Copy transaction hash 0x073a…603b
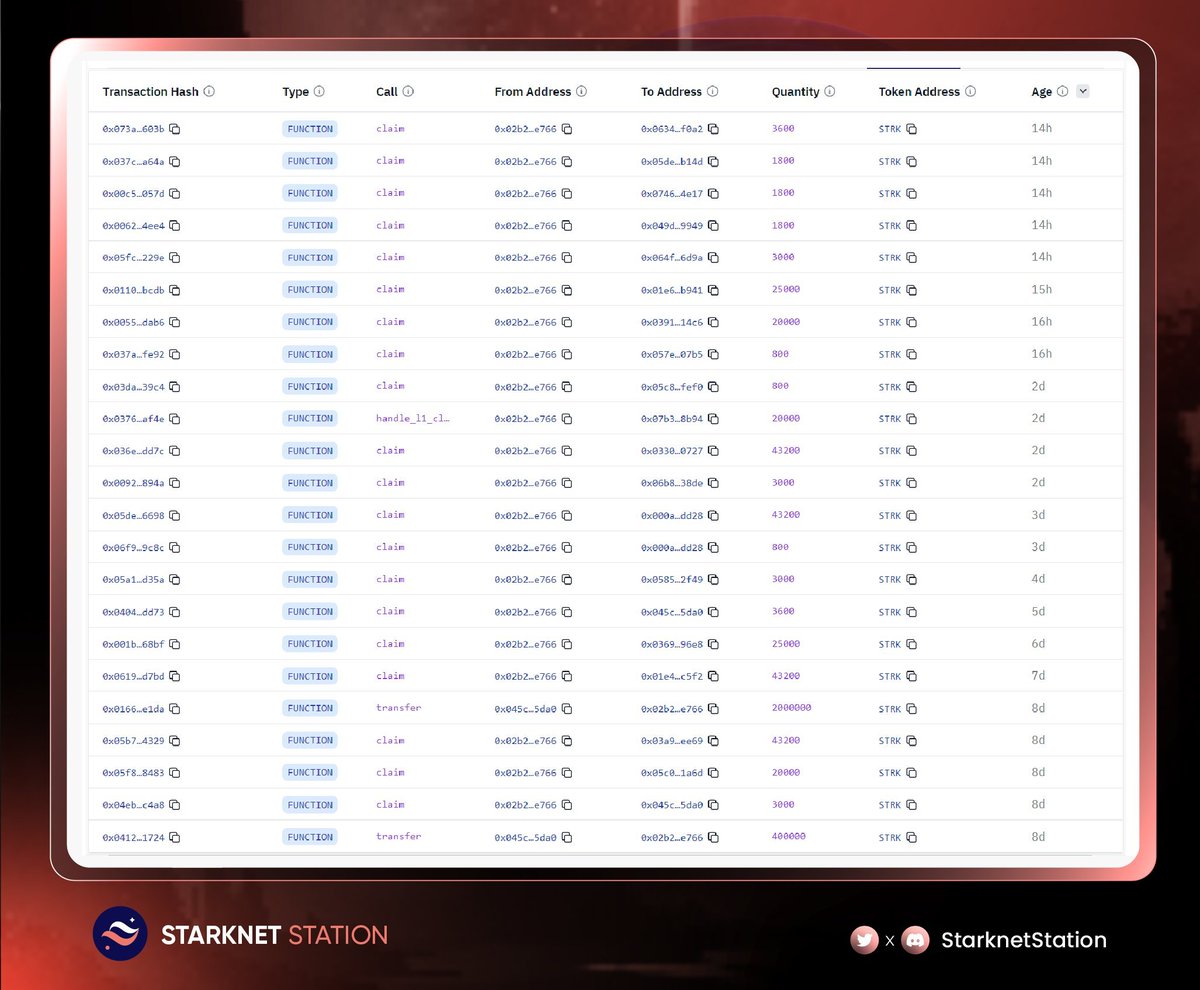This screenshot has width=1200, height=990. 175,129
